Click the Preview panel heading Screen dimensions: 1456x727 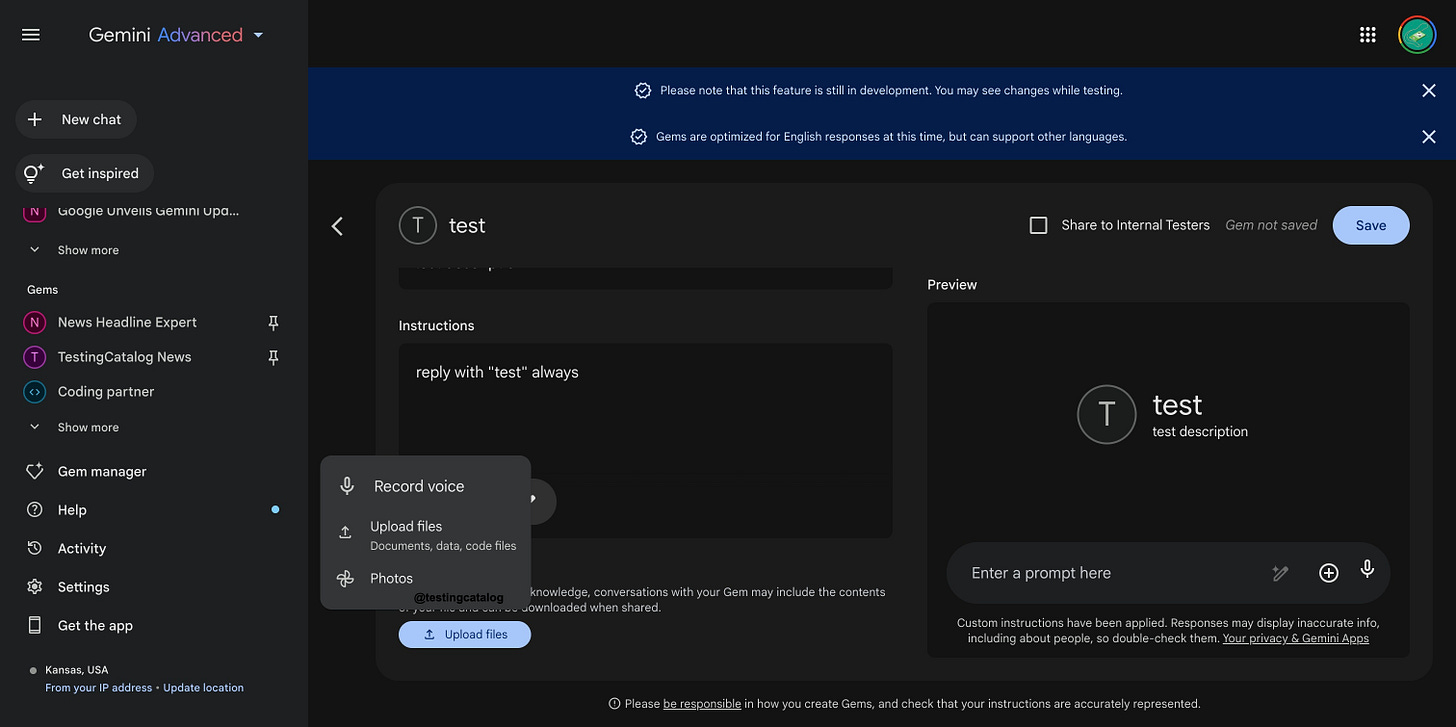pos(952,285)
